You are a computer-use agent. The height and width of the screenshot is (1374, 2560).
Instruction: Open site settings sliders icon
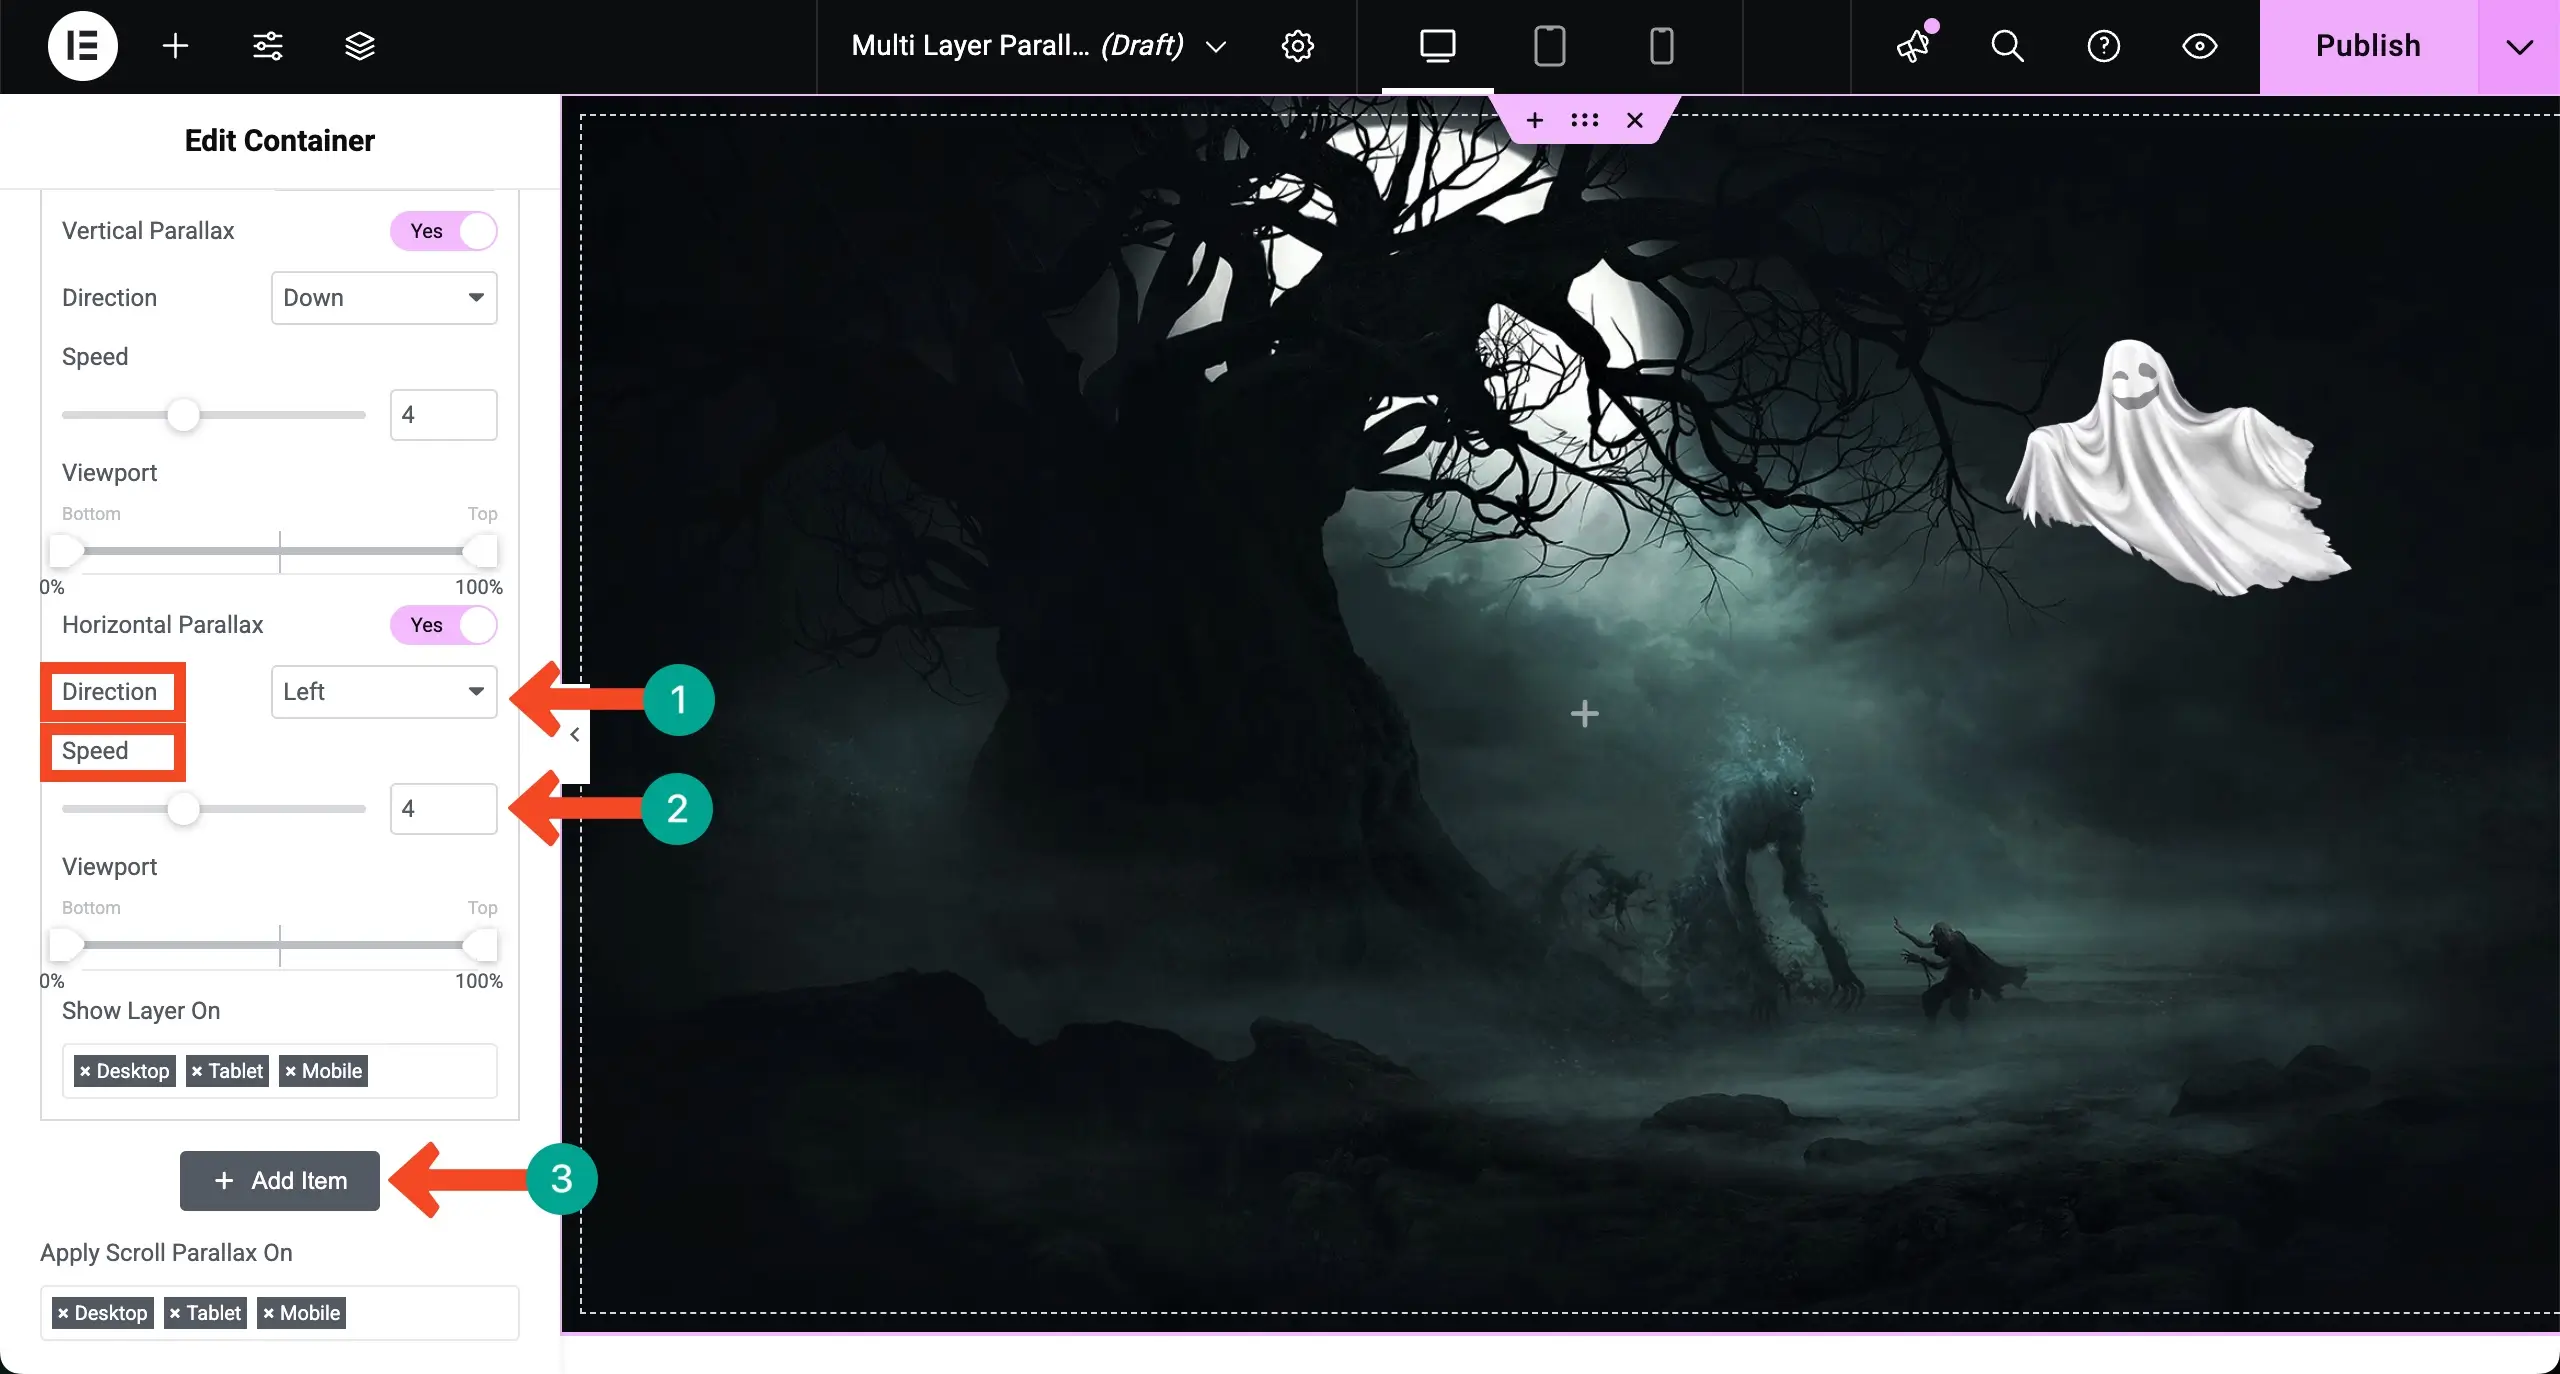pos(267,46)
